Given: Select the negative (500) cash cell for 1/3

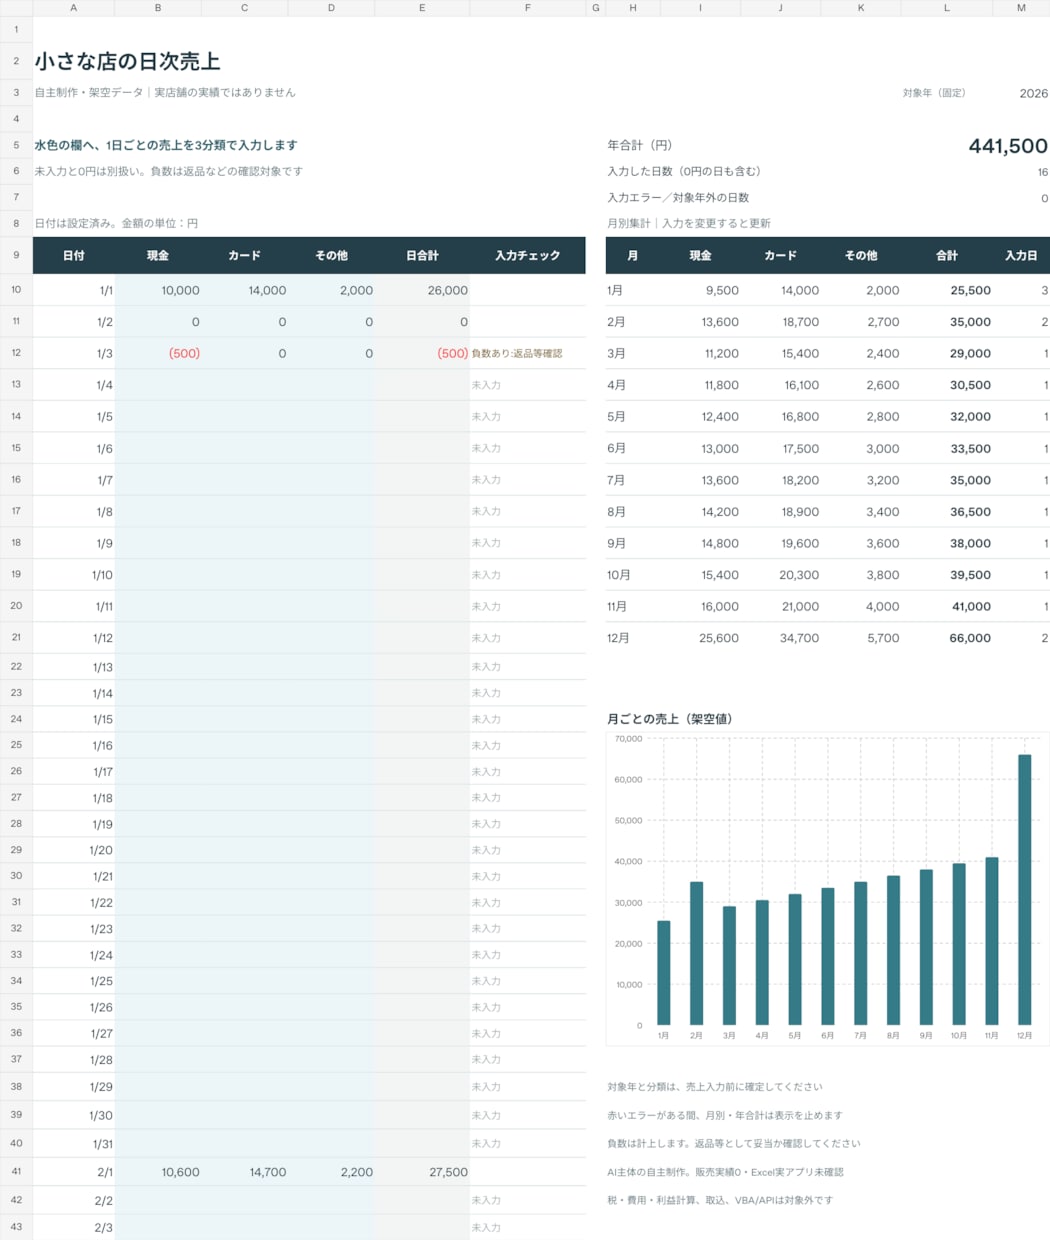Looking at the screenshot, I should (158, 353).
